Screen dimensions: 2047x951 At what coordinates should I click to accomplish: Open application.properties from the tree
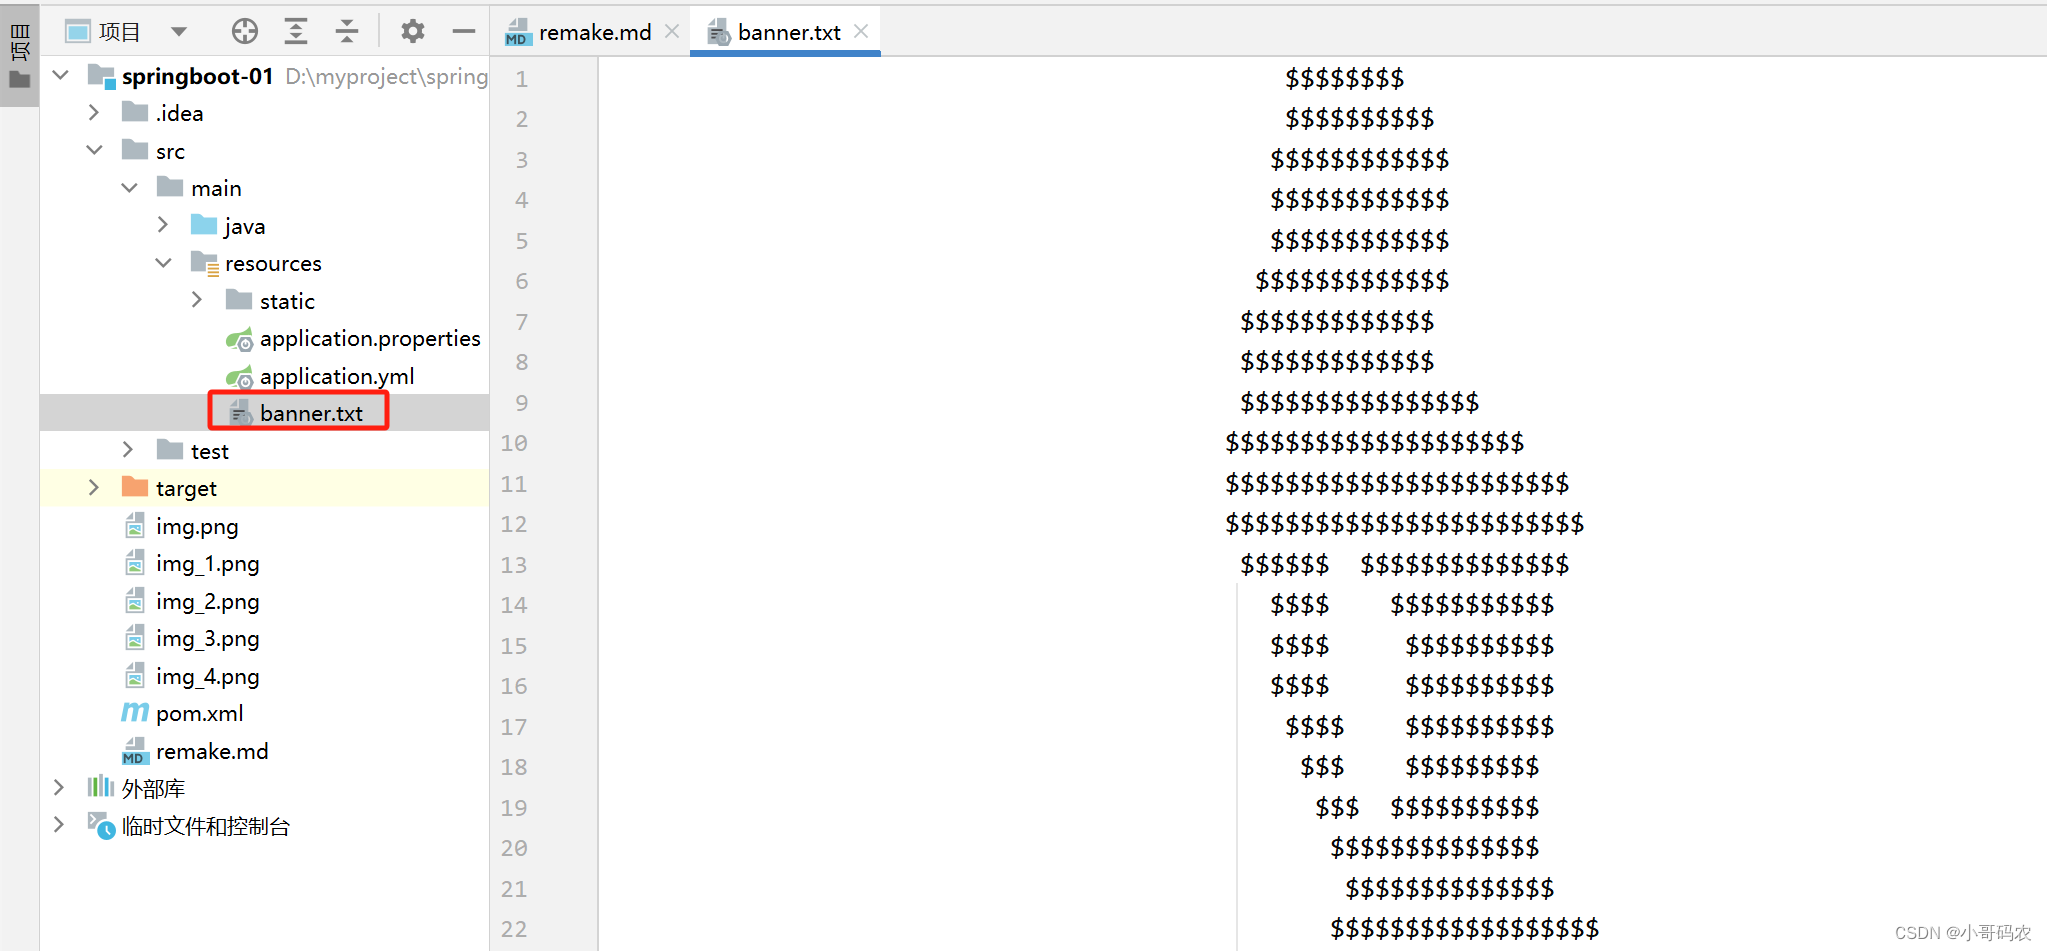pos(369,338)
